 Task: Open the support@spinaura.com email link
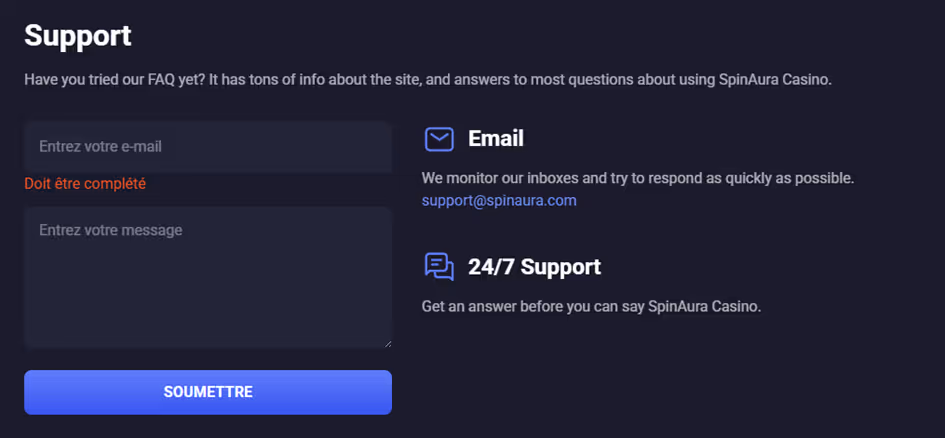[x=499, y=200]
